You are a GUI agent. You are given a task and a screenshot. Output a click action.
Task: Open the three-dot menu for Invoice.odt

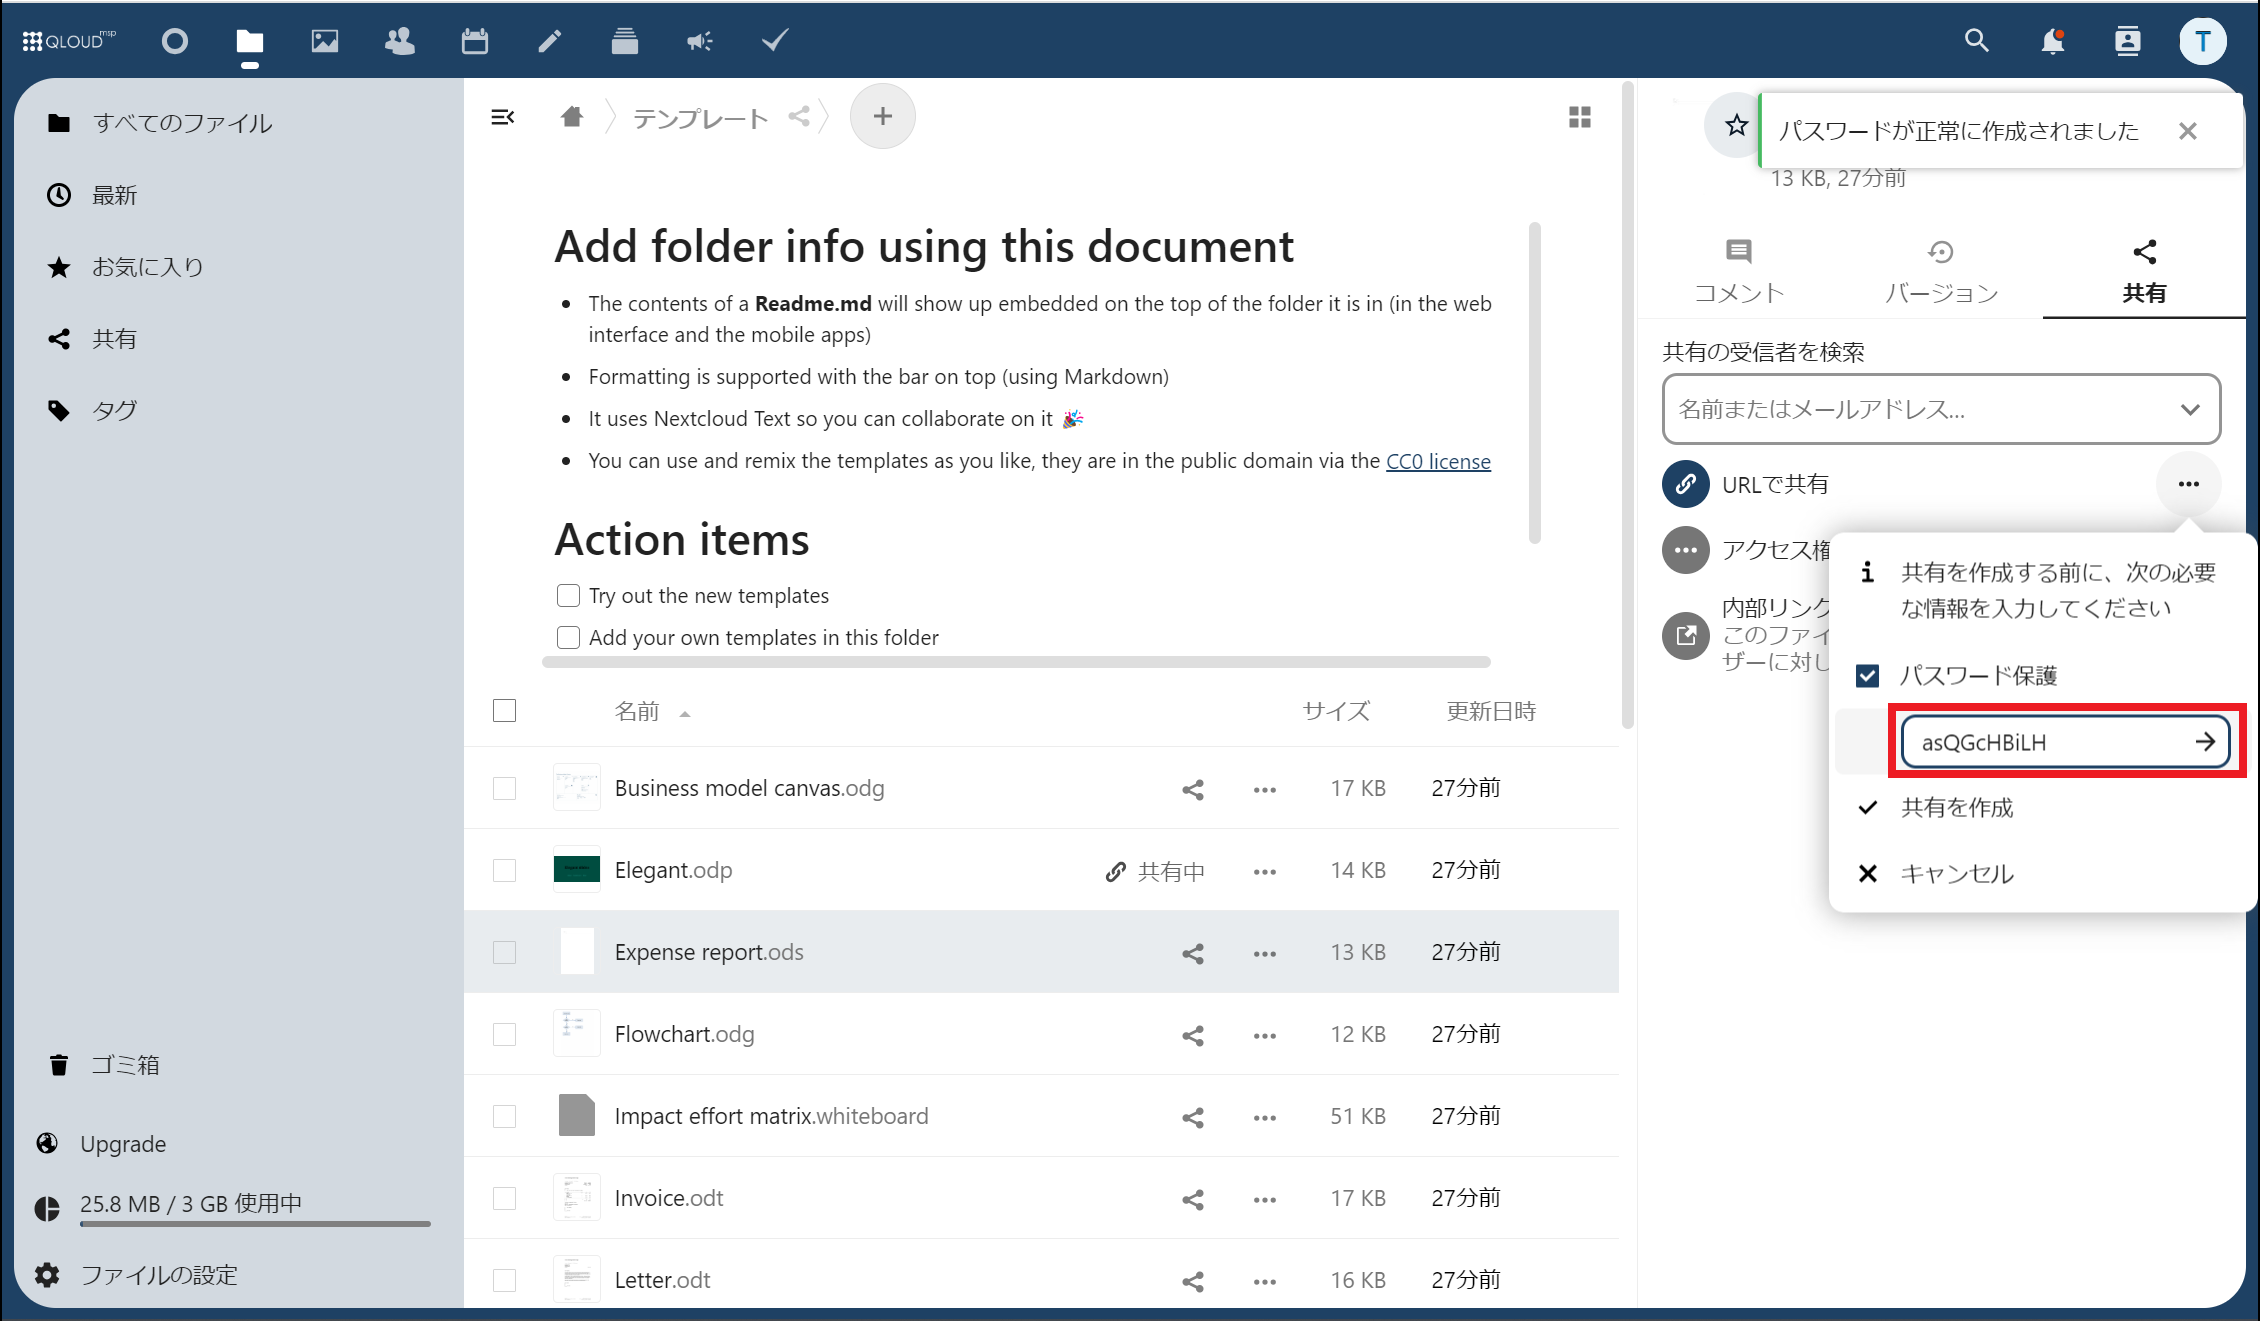click(1264, 1199)
